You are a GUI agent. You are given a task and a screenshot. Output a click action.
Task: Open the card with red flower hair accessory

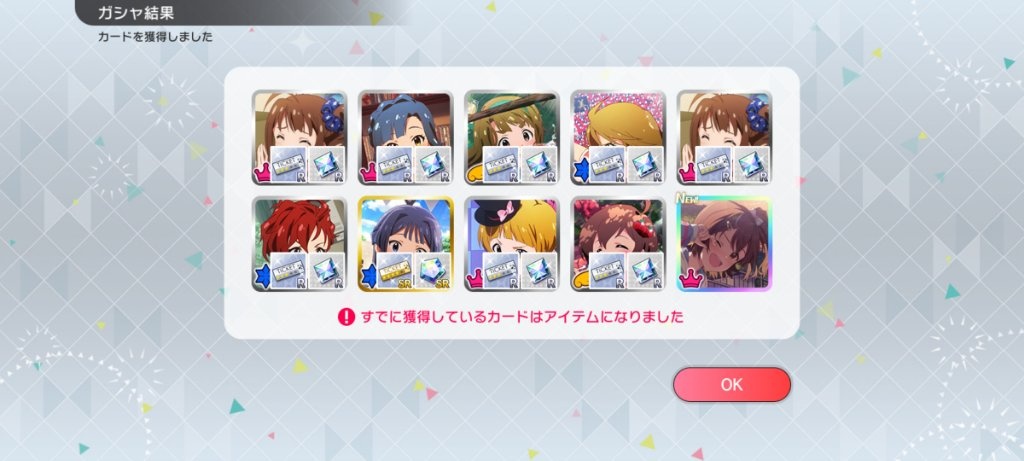tap(618, 244)
